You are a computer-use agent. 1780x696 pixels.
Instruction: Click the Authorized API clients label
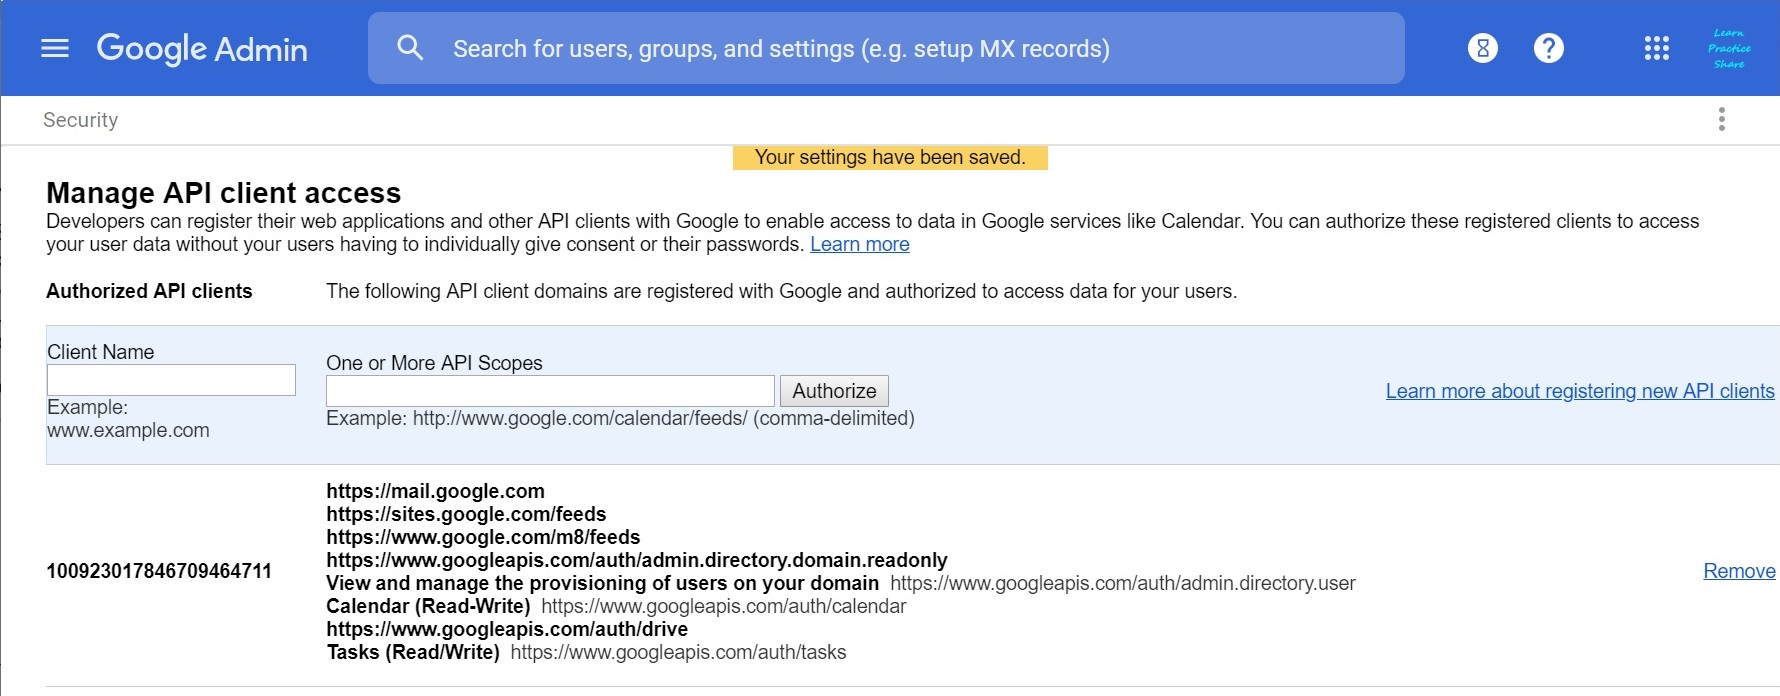pos(149,291)
